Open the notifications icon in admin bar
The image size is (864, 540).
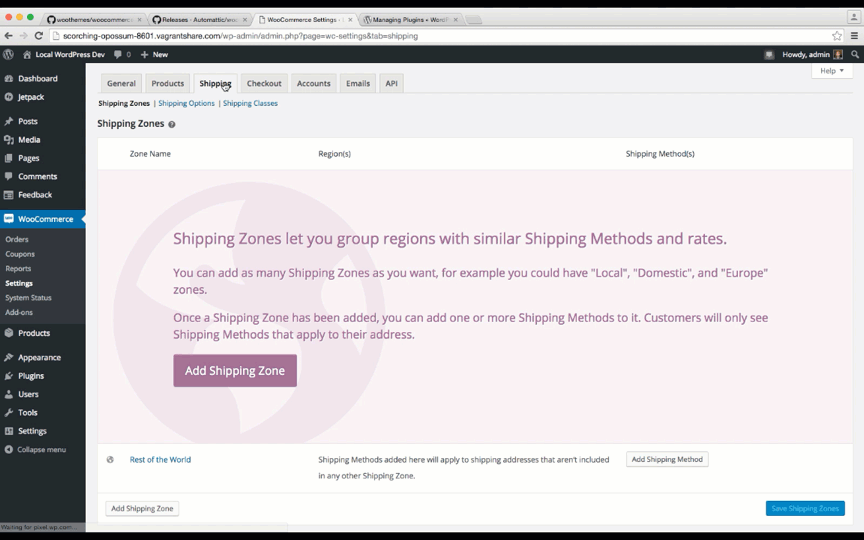tap(769, 55)
